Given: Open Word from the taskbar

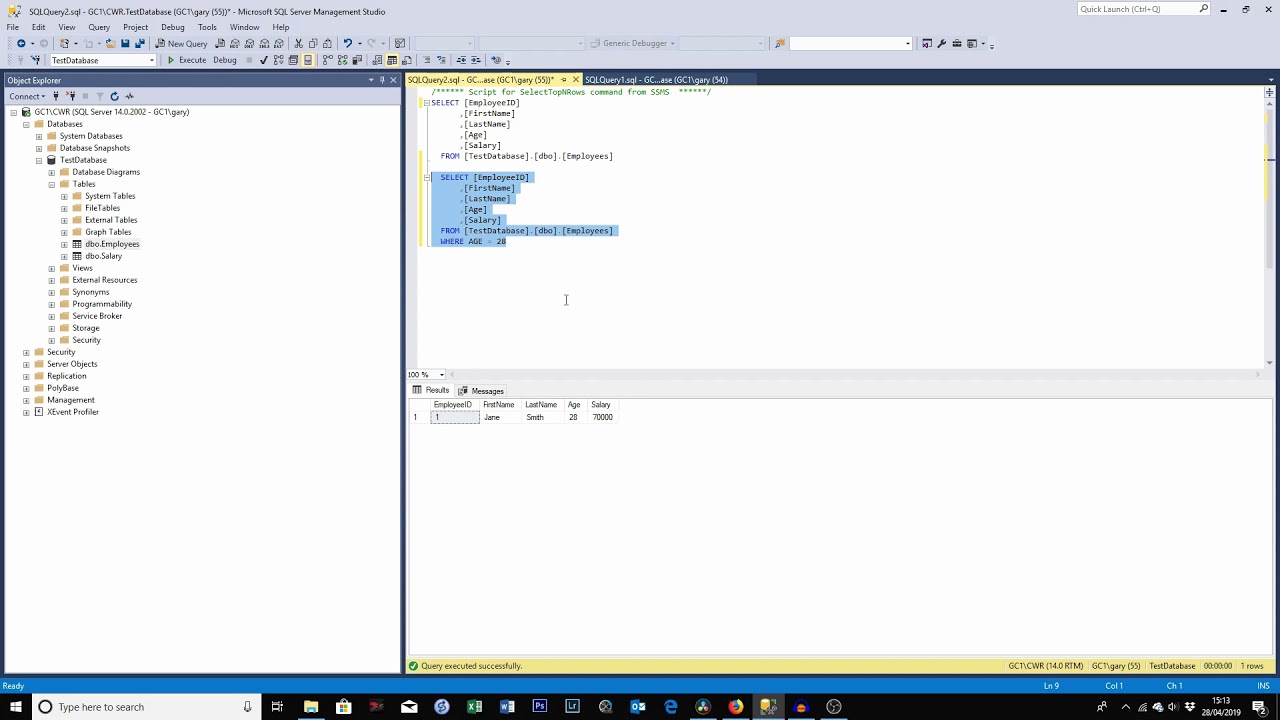Looking at the screenshot, I should pos(507,707).
